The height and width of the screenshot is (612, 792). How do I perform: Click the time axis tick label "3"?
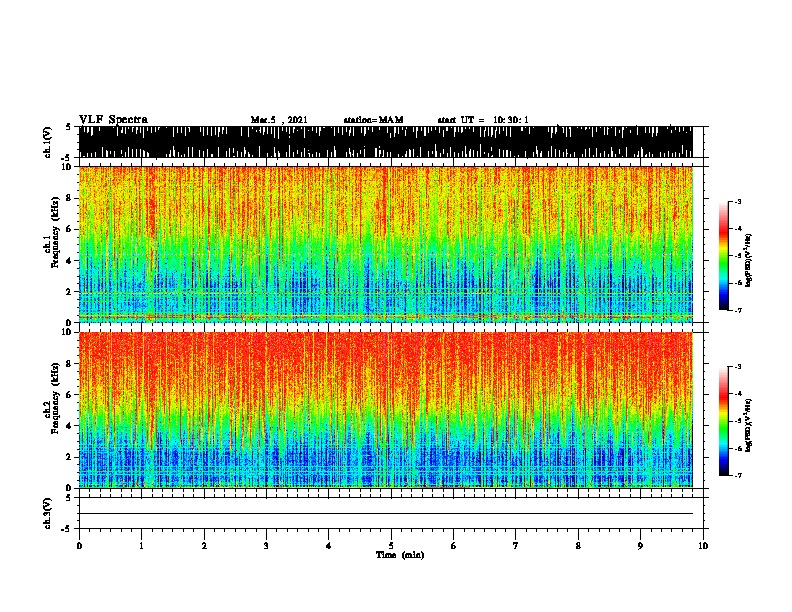pos(266,546)
